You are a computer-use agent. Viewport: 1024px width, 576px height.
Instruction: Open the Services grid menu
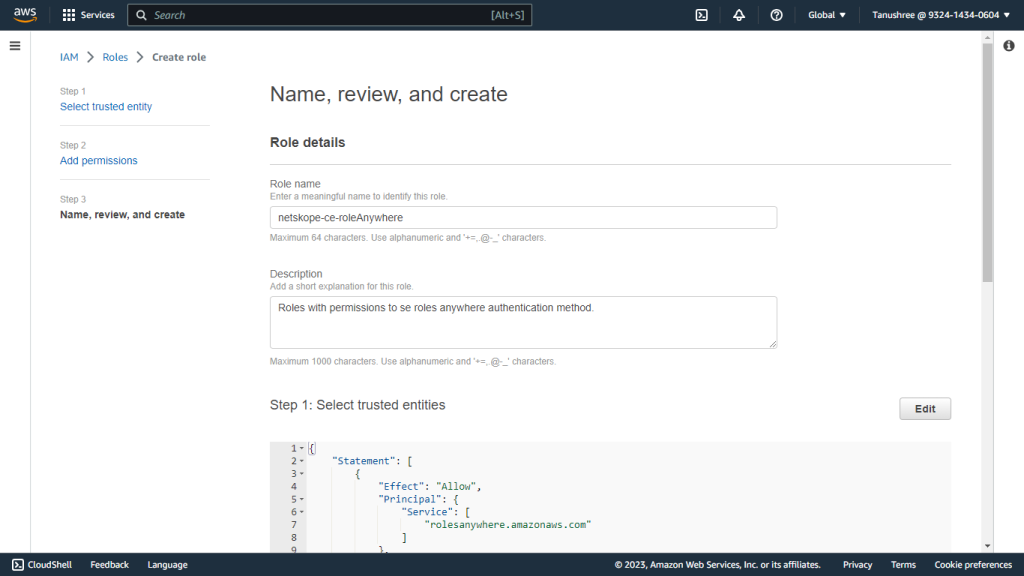pyautogui.click(x=88, y=15)
